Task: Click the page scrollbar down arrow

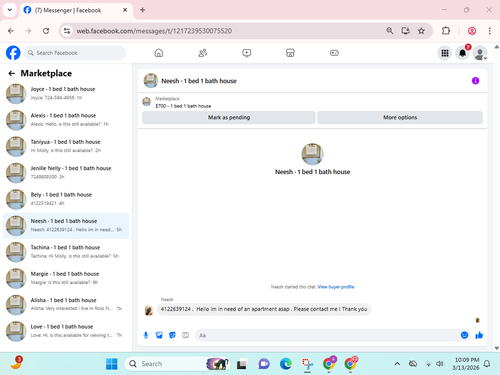Action: [x=497, y=348]
